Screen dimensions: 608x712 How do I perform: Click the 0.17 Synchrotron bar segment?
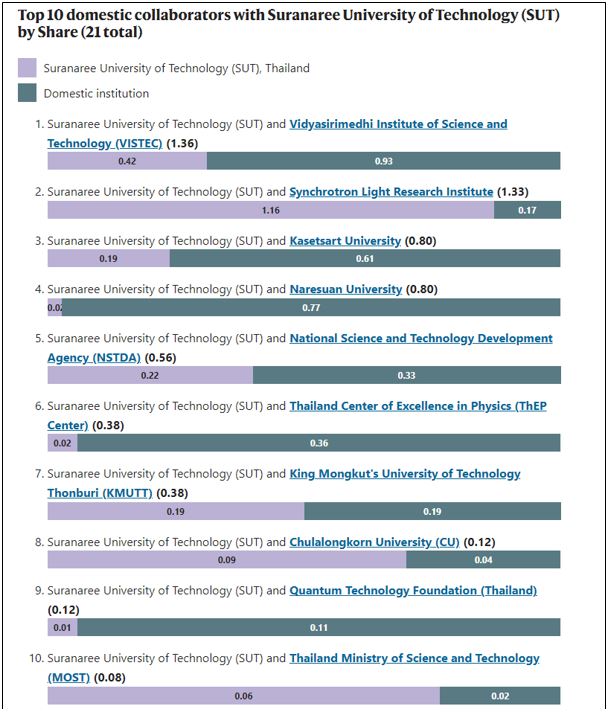pyautogui.click(x=527, y=210)
